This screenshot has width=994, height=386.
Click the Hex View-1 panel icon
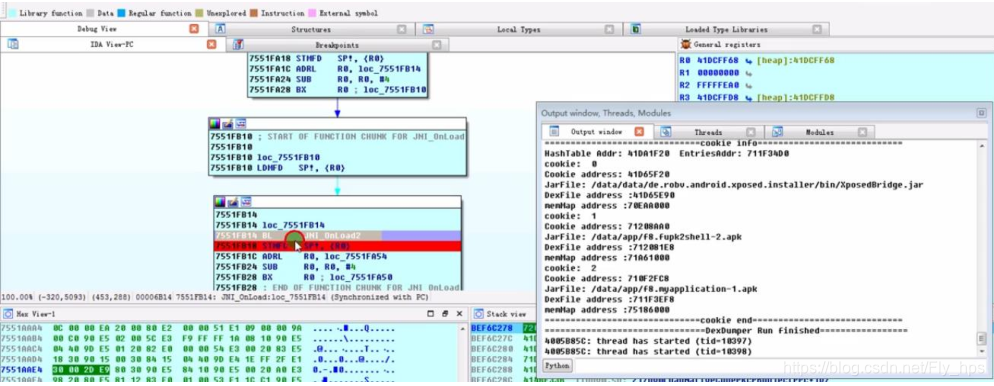[x=8, y=314]
